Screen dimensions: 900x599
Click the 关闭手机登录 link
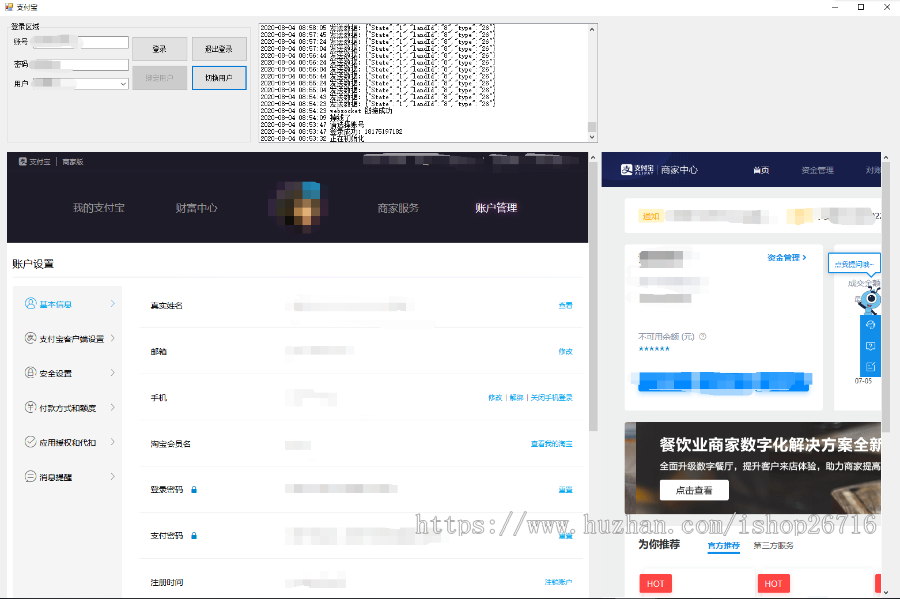pyautogui.click(x=552, y=397)
